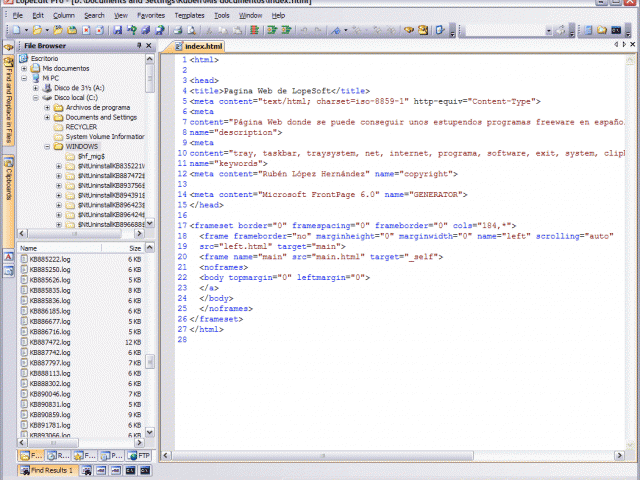The width and height of the screenshot is (640, 480).
Task: Click the file list vertical scrollbar thumb
Action: coord(150,361)
